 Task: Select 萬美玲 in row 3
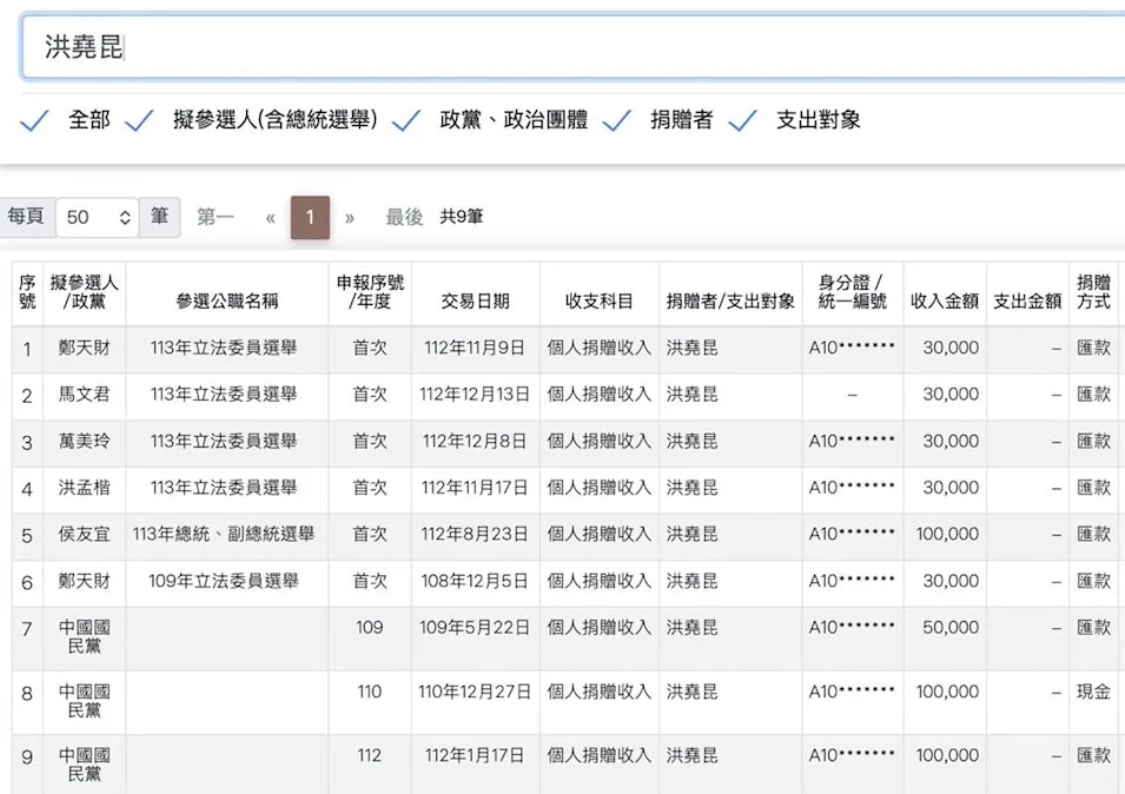click(84, 441)
